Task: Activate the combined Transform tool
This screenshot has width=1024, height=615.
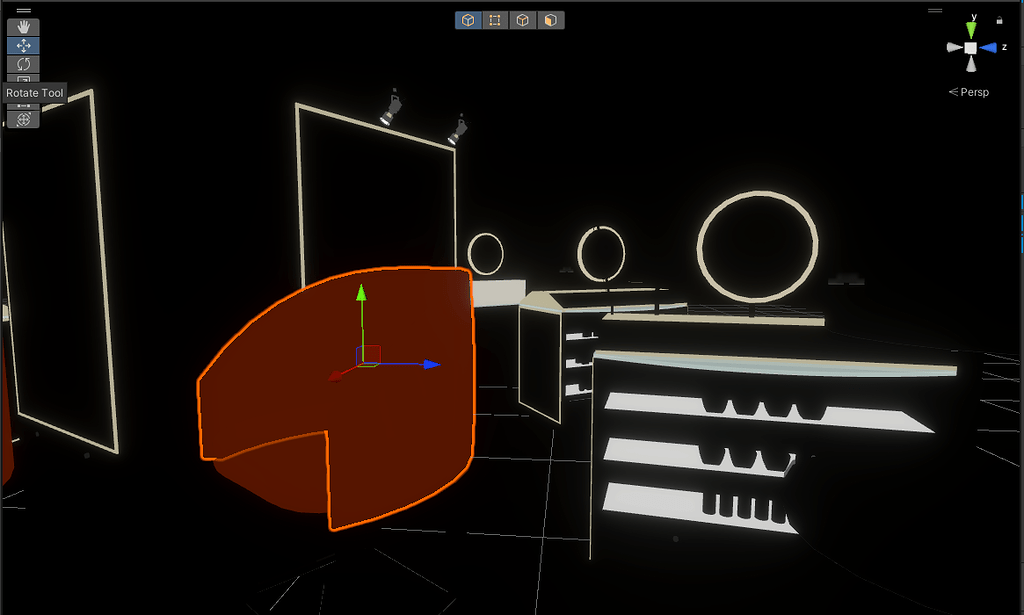Action: [x=23, y=117]
